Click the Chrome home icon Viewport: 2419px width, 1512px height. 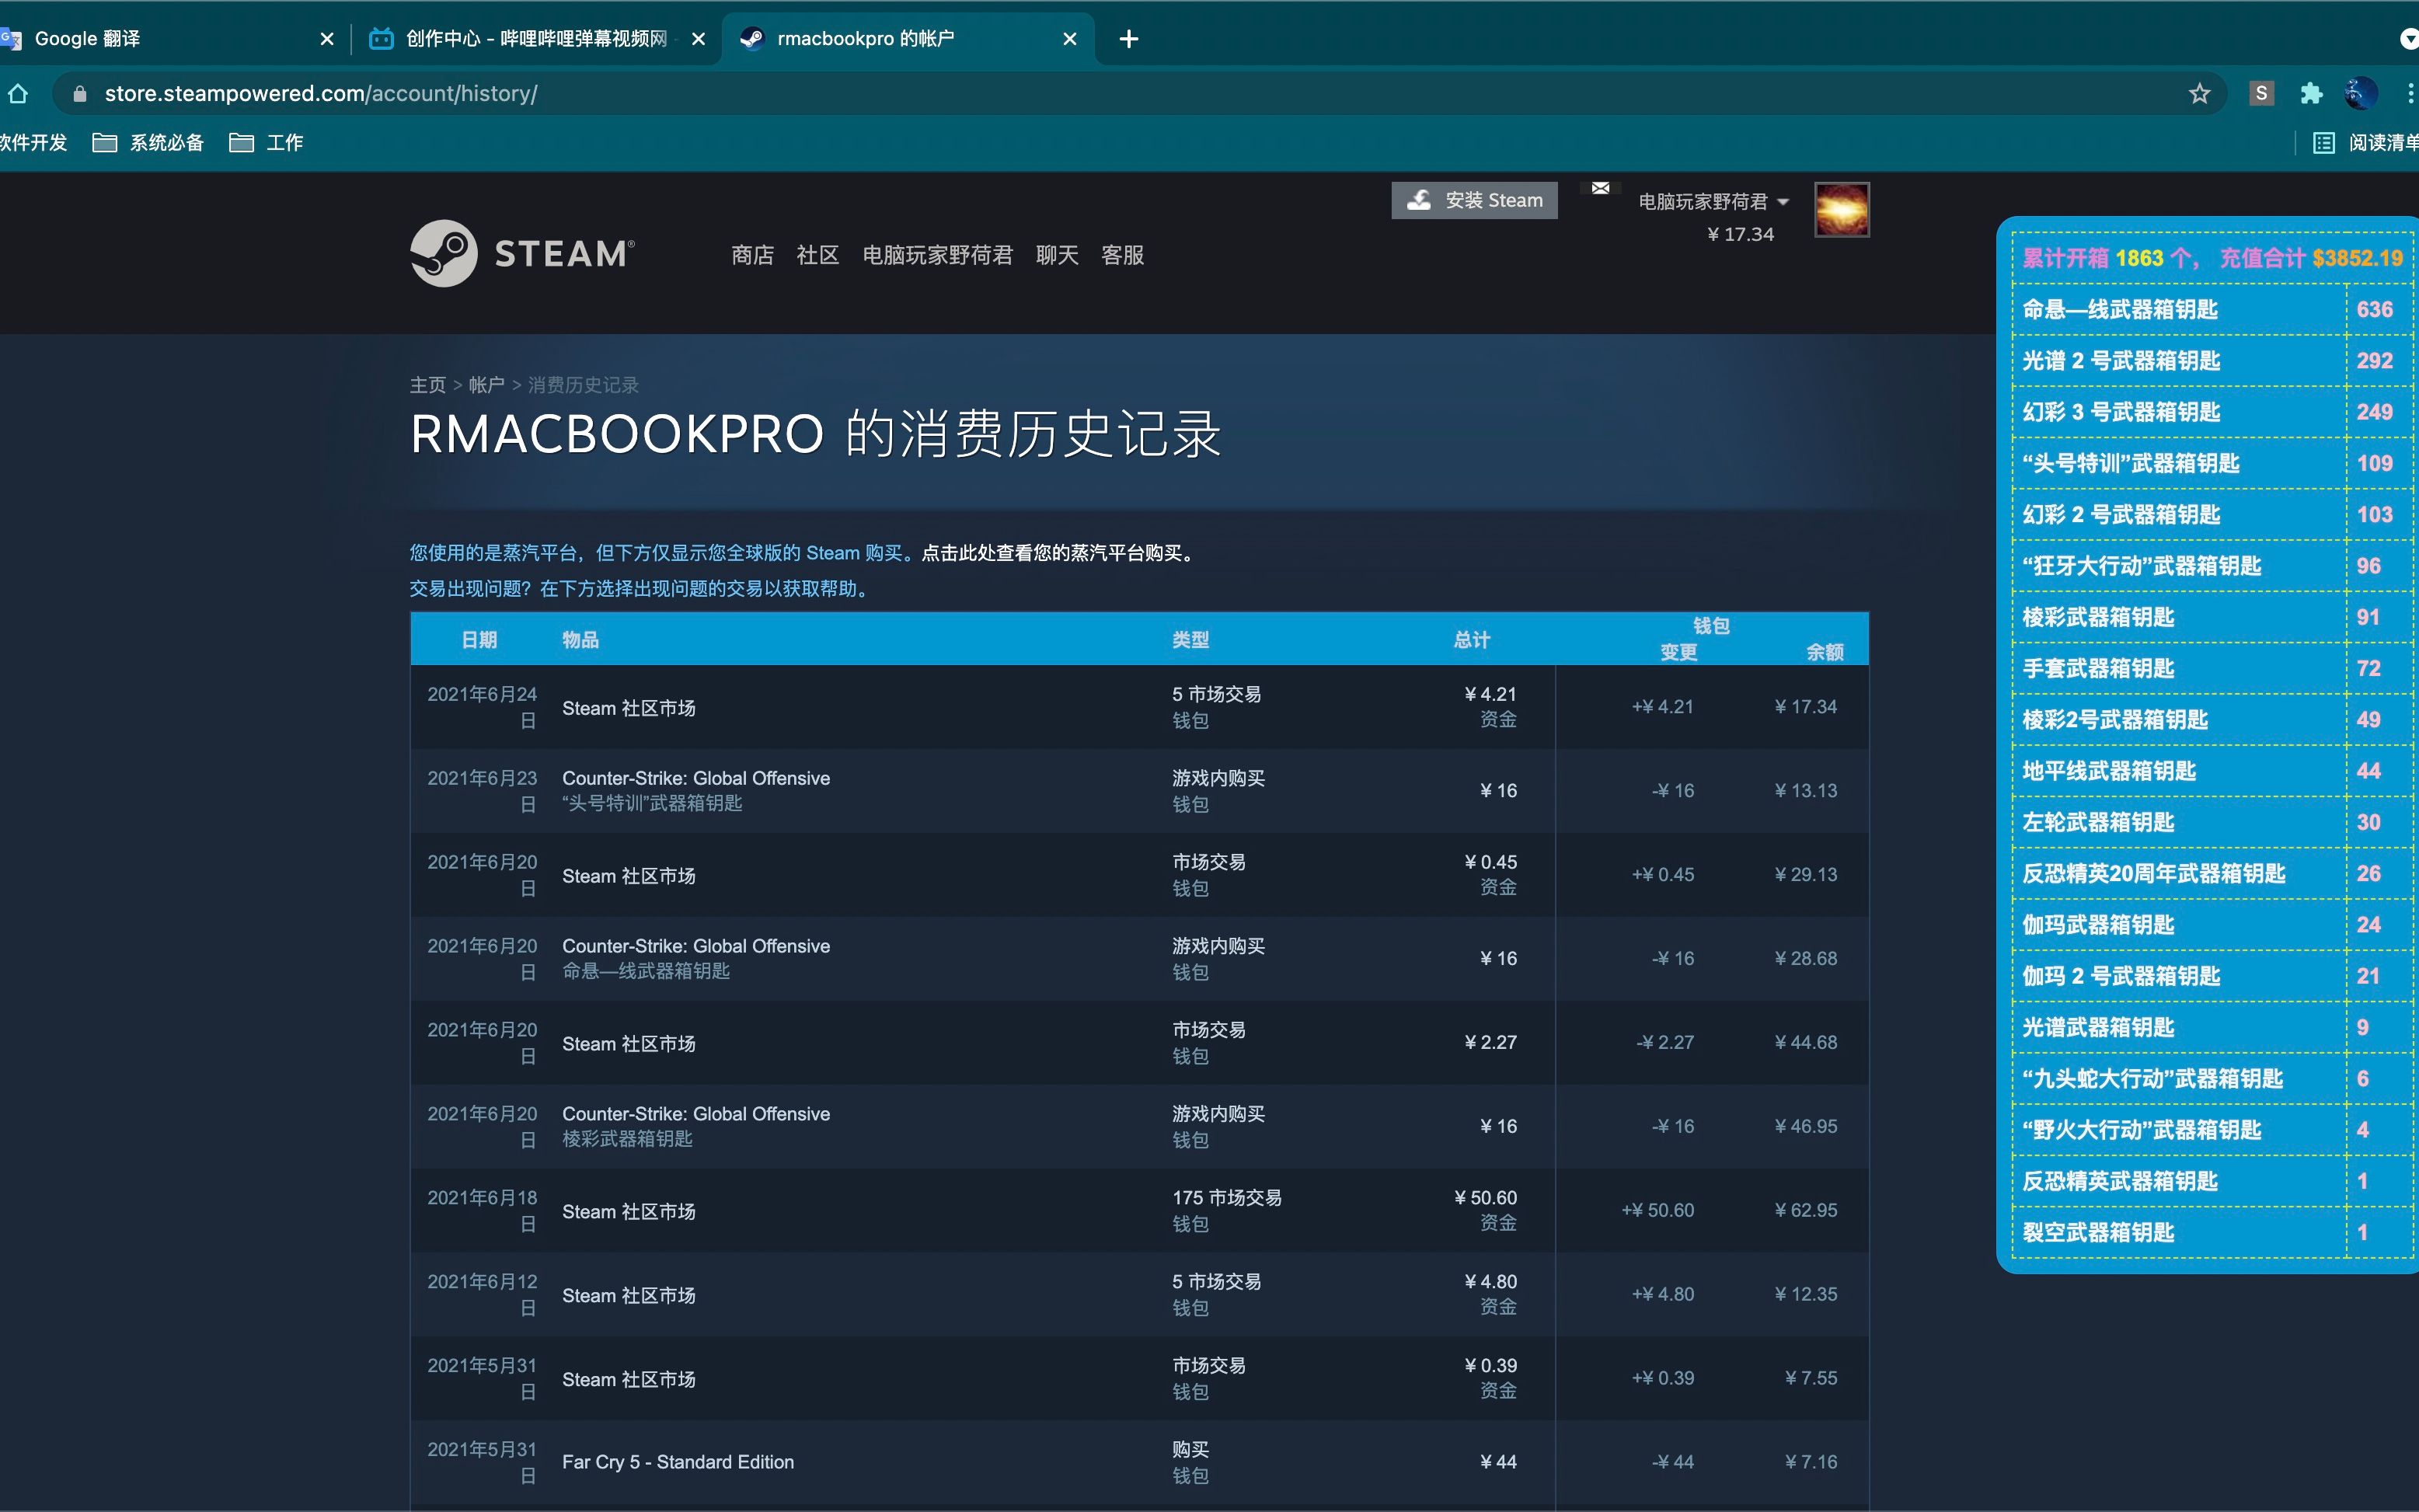tap(18, 93)
